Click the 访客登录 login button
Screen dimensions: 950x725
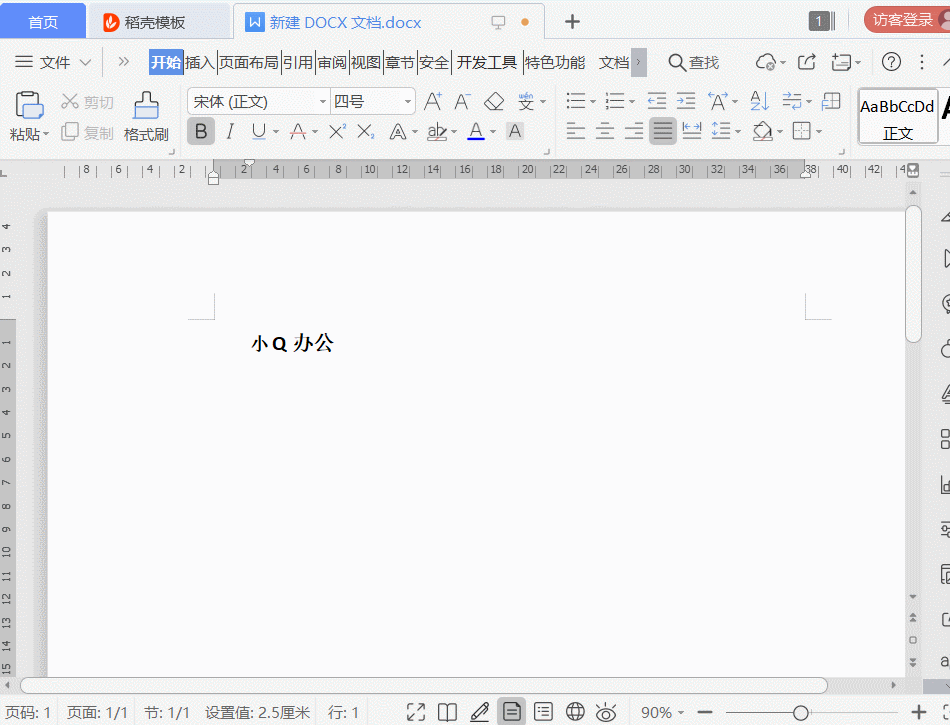click(x=902, y=20)
